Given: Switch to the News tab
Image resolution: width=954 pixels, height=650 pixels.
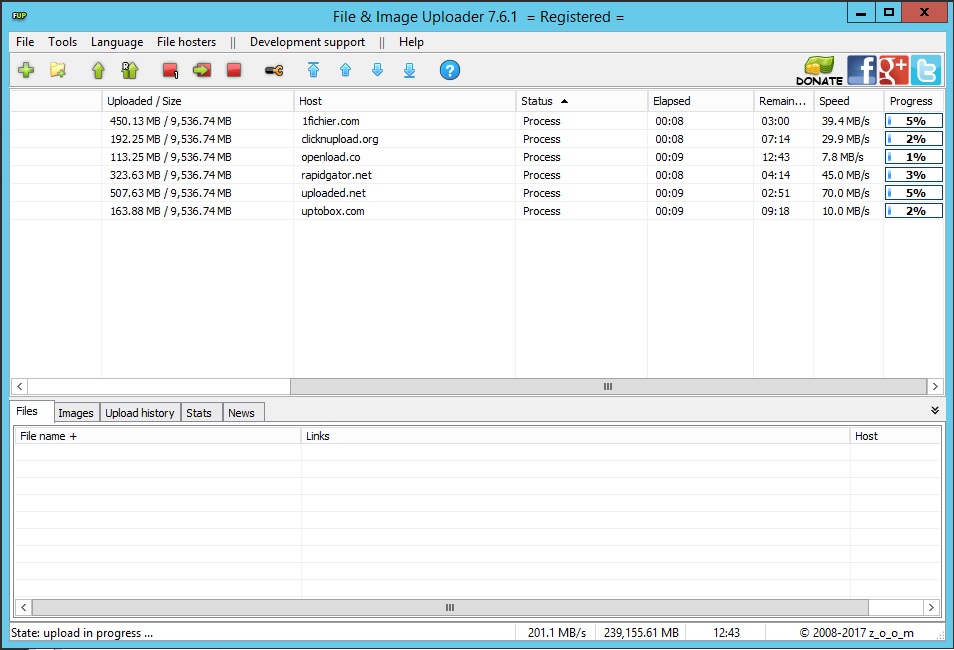Looking at the screenshot, I should [242, 413].
